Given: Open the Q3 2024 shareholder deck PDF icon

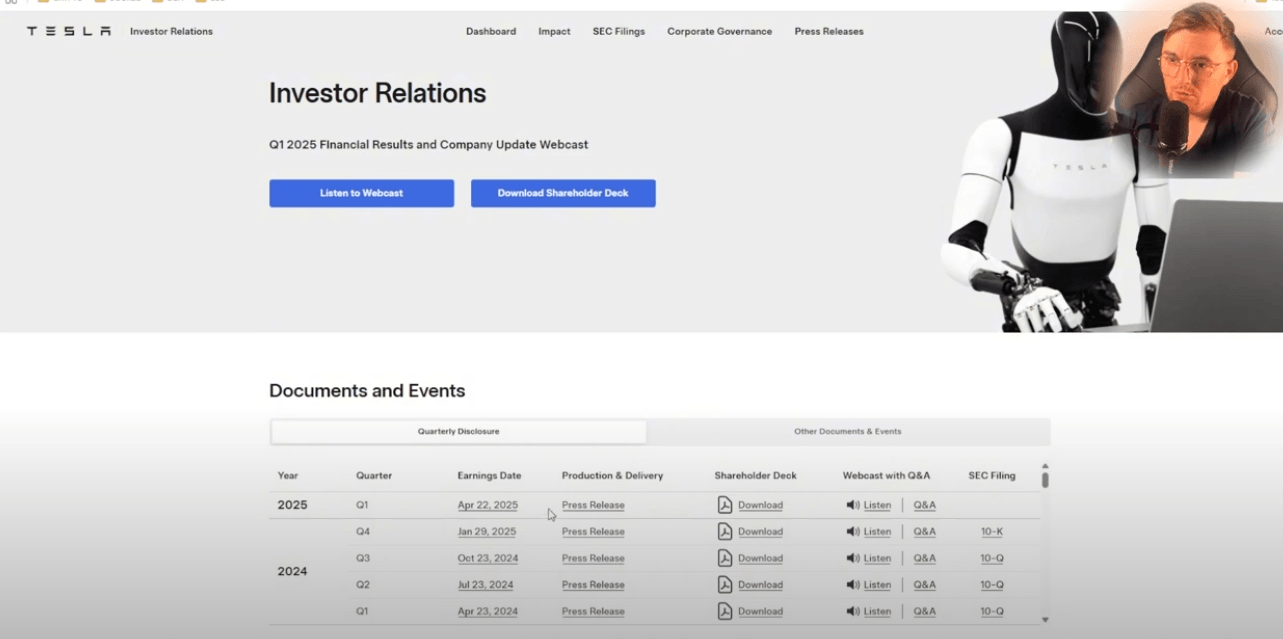Looking at the screenshot, I should tap(725, 558).
